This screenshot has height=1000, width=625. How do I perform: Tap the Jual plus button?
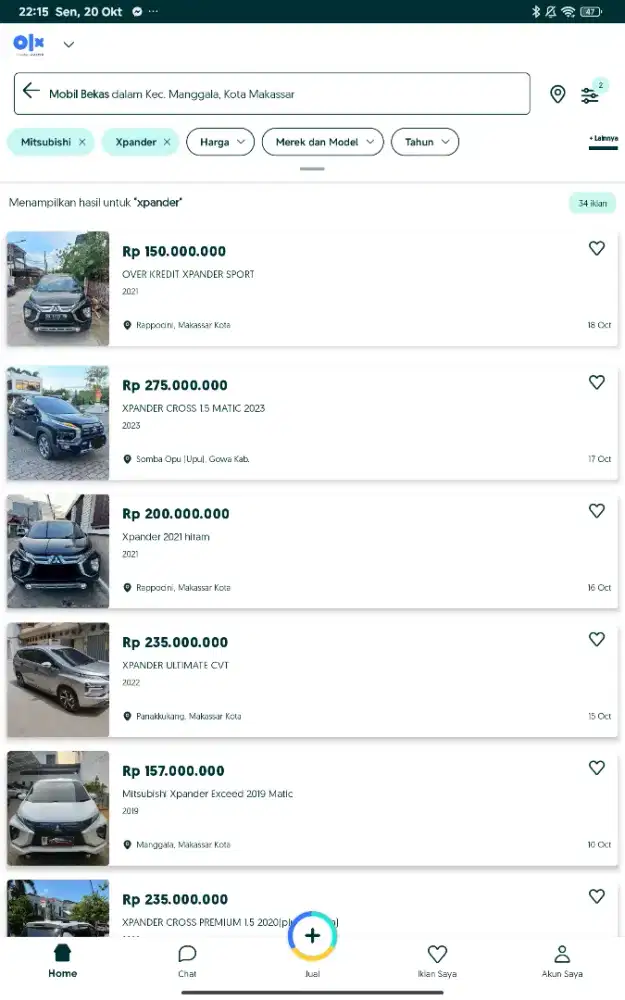[312, 936]
